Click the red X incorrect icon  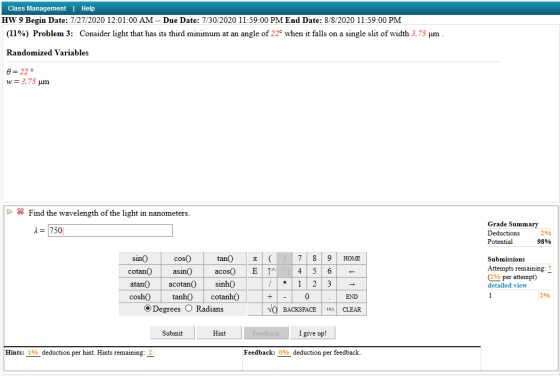tap(20, 212)
